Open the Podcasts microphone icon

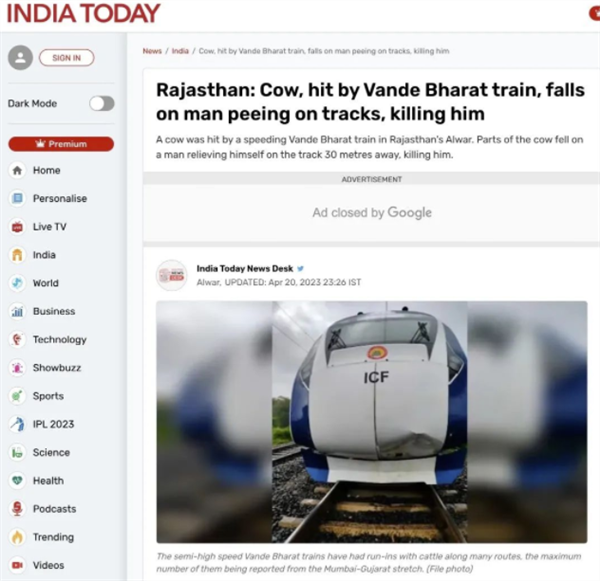(17, 509)
